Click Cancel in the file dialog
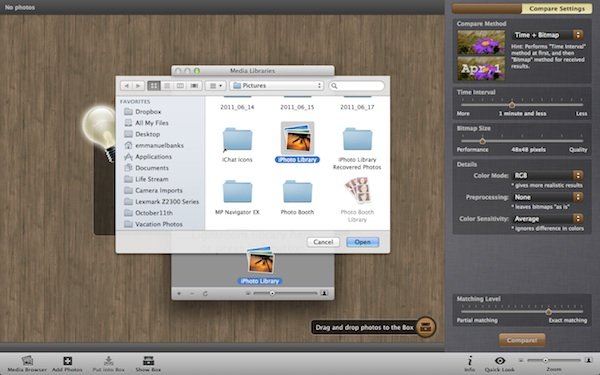The width and height of the screenshot is (600, 375). pos(323,242)
